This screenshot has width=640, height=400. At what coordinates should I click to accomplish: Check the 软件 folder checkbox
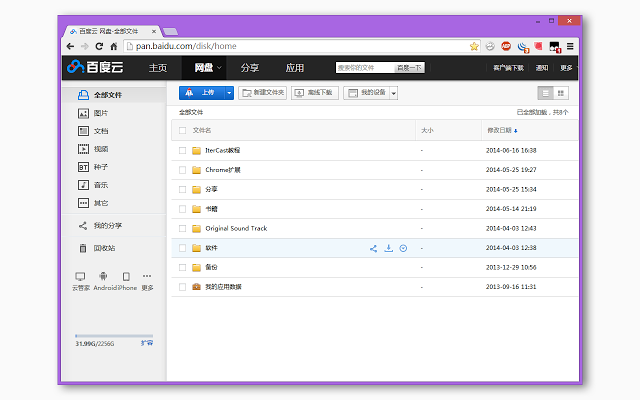182,248
